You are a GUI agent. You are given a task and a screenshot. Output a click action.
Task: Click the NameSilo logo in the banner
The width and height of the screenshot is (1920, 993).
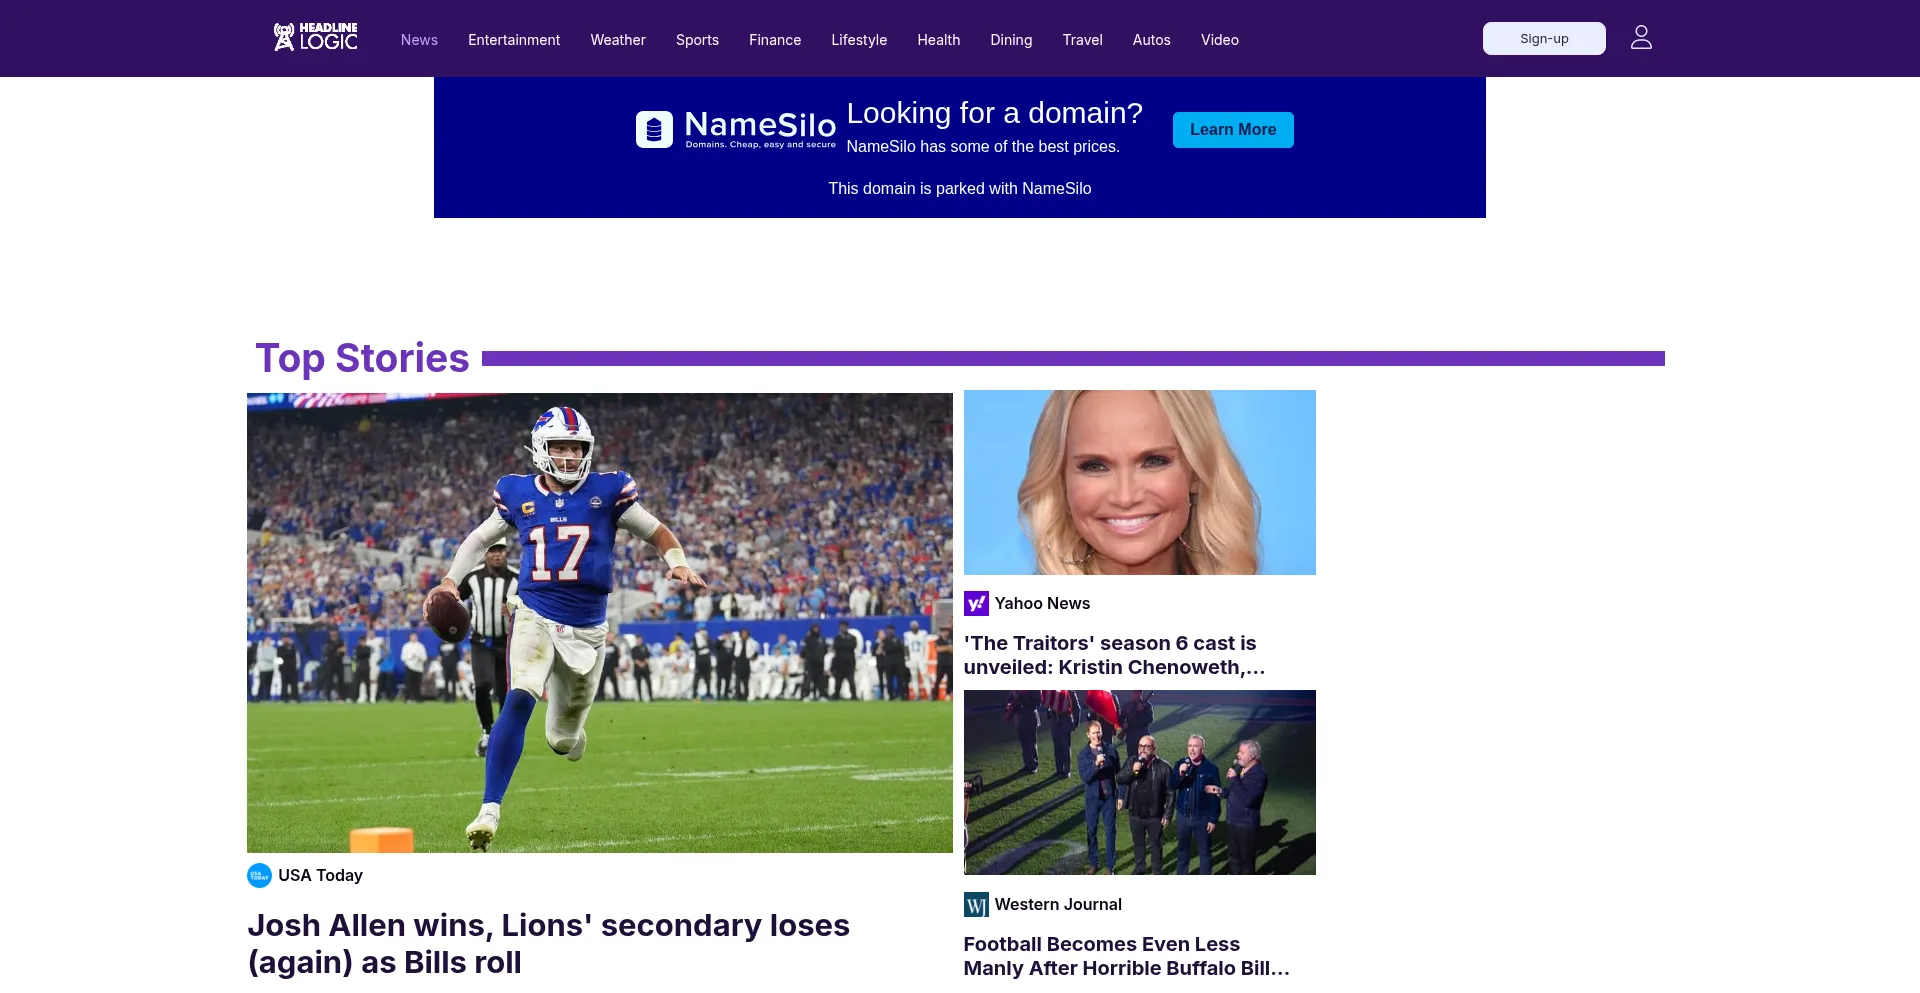[x=736, y=130]
